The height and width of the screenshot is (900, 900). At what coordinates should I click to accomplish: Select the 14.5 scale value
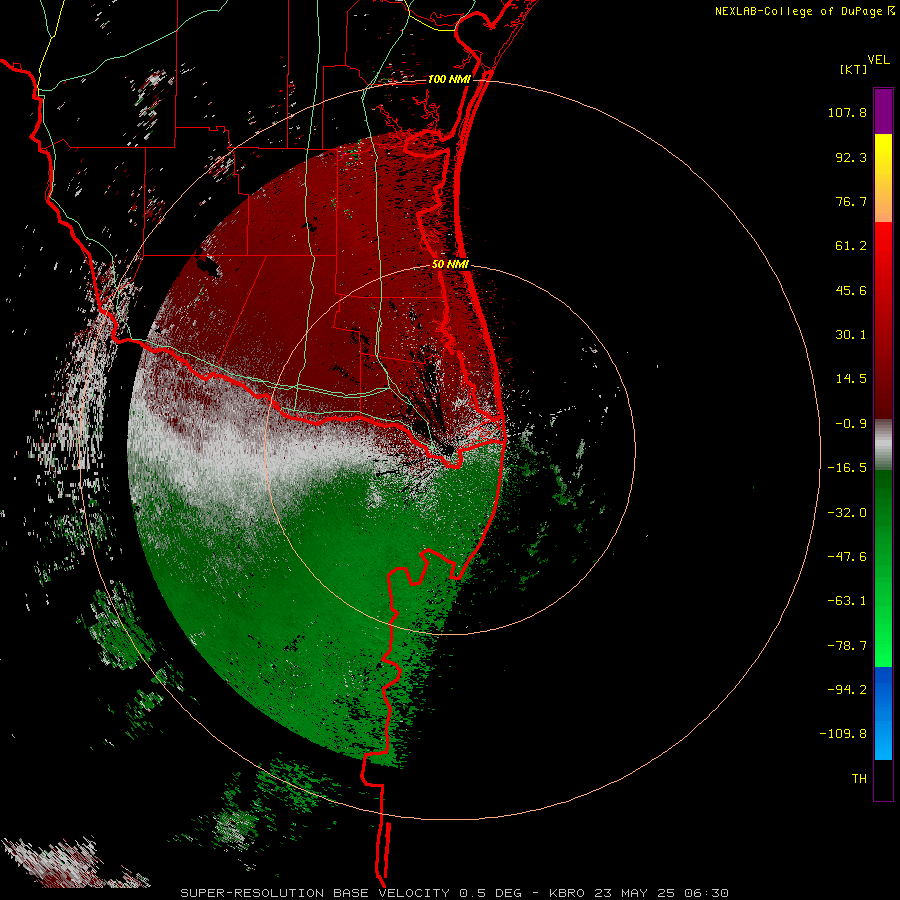(x=851, y=379)
